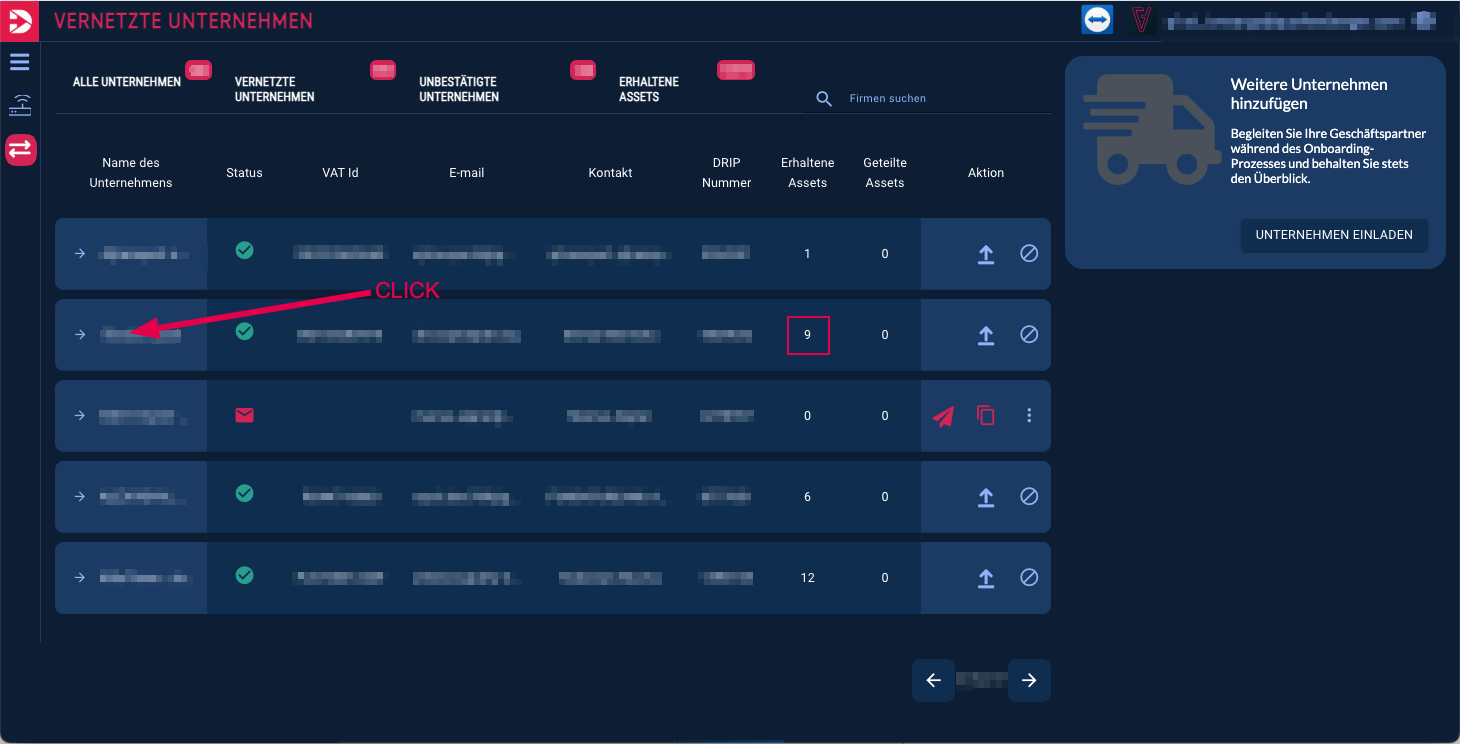Image resolution: width=1460 pixels, height=744 pixels.
Task: Resend invitation with the paper plane icon
Action: [x=943, y=416]
